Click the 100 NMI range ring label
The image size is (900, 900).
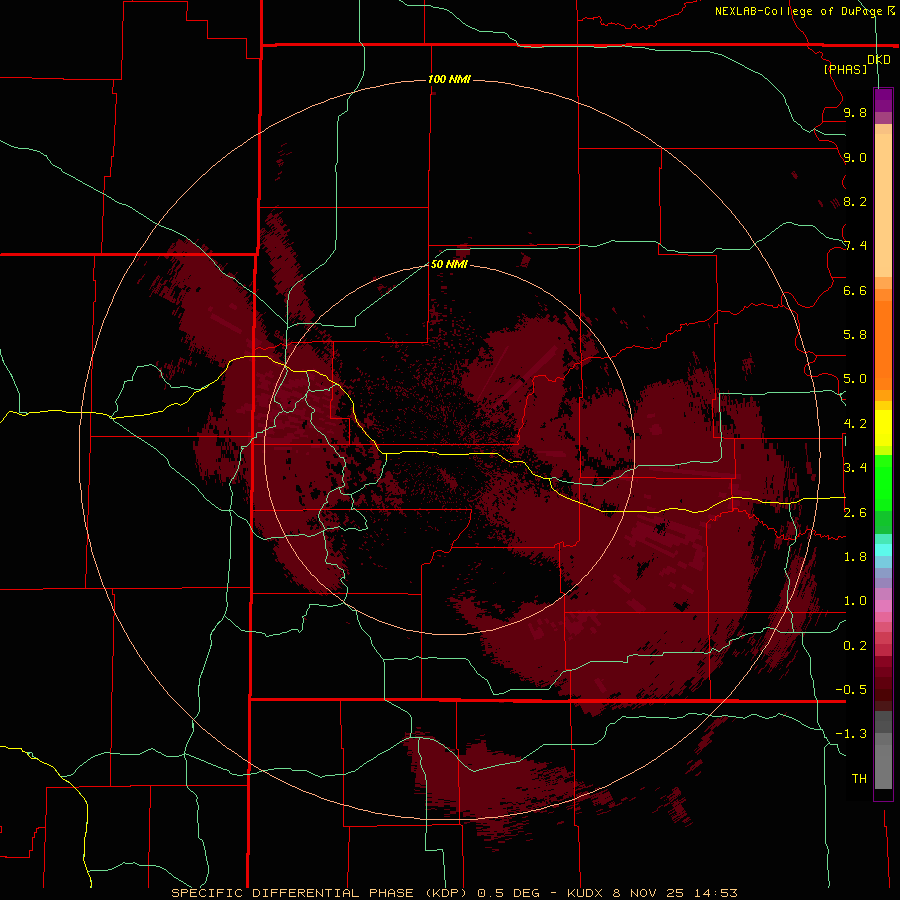[449, 79]
